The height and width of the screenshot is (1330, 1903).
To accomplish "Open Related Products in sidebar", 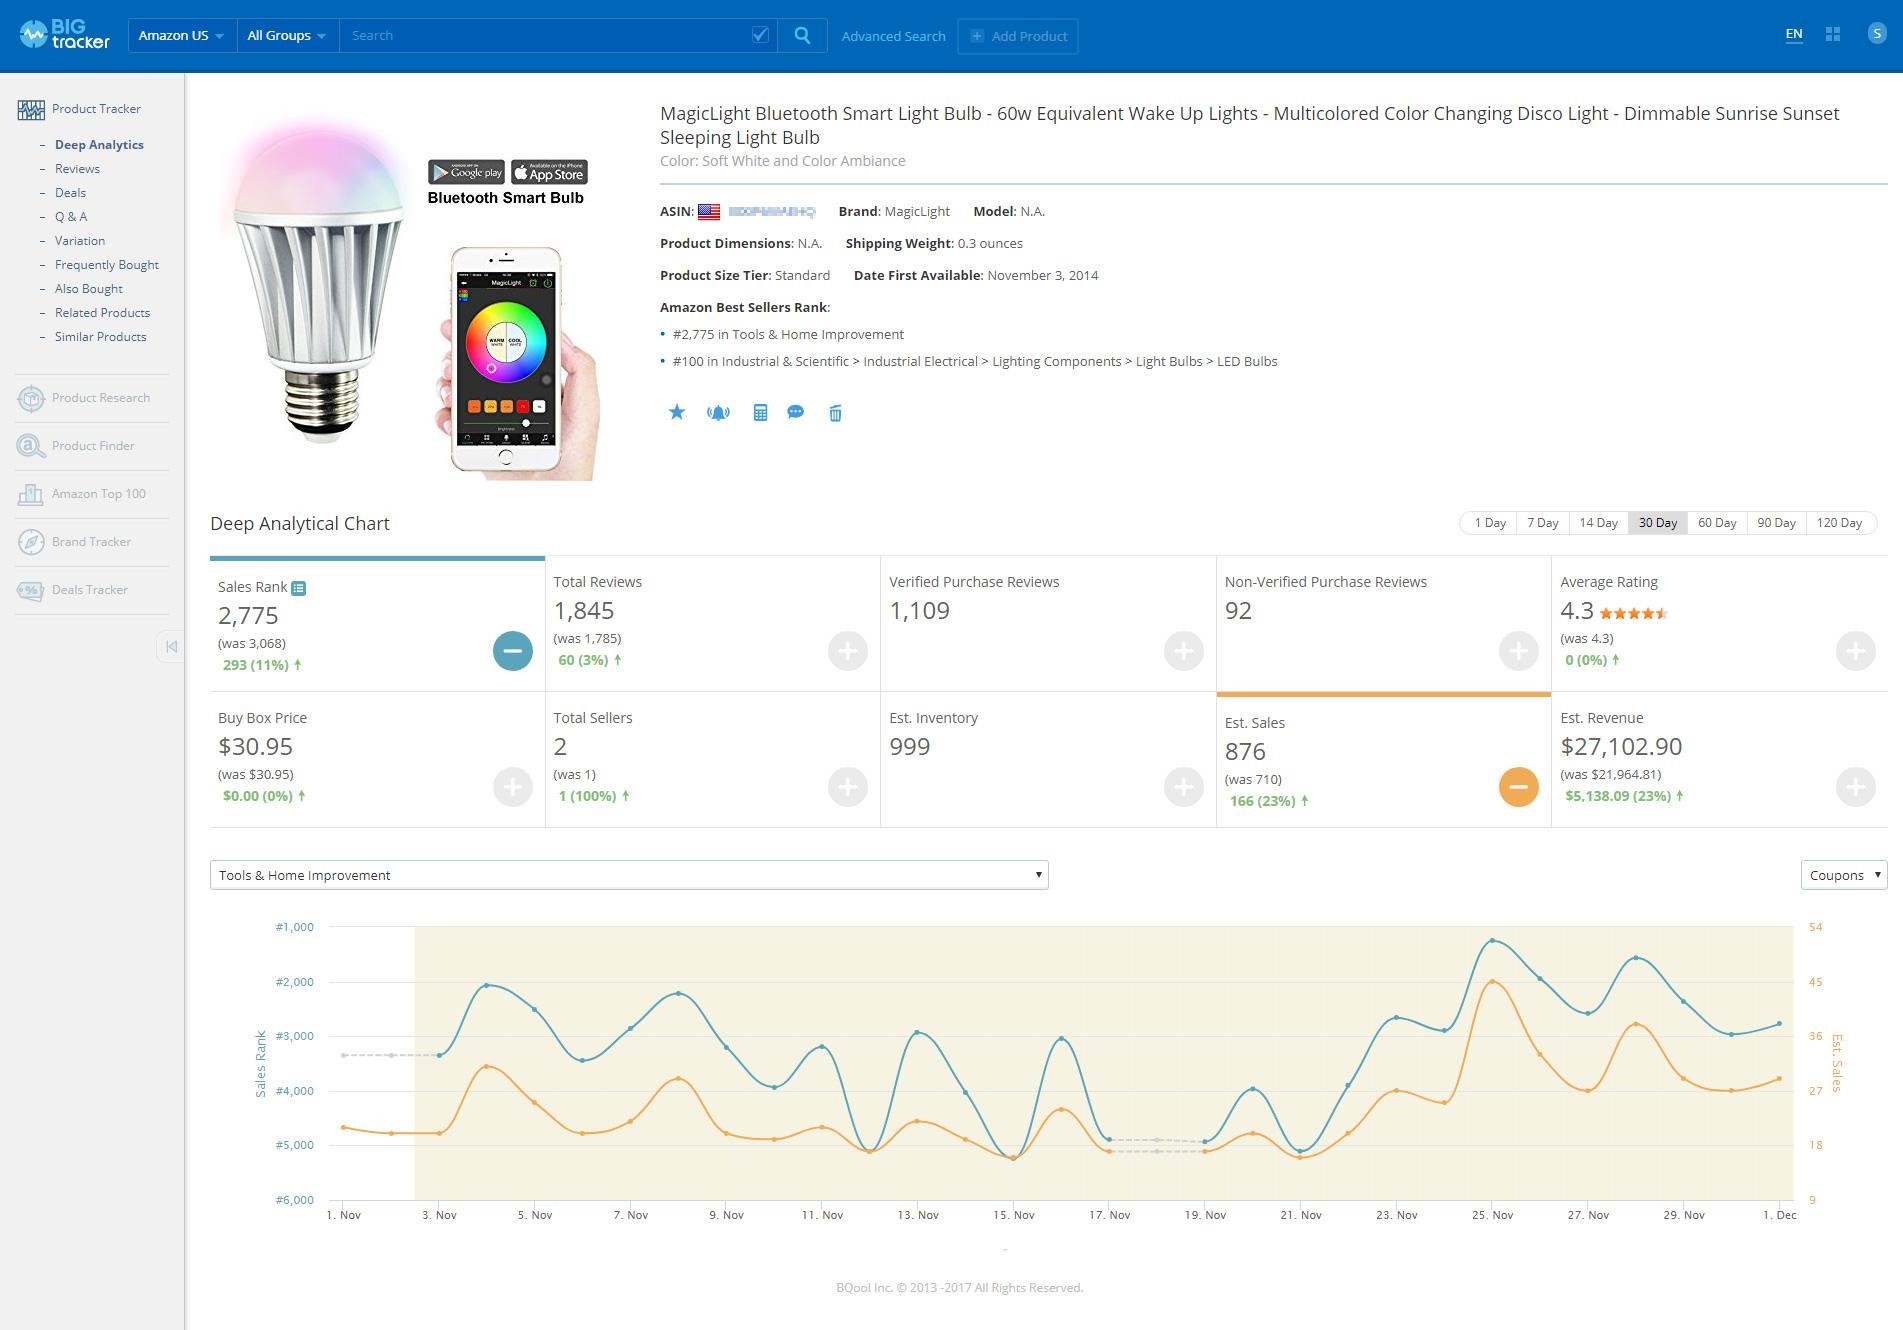I will click(x=102, y=312).
